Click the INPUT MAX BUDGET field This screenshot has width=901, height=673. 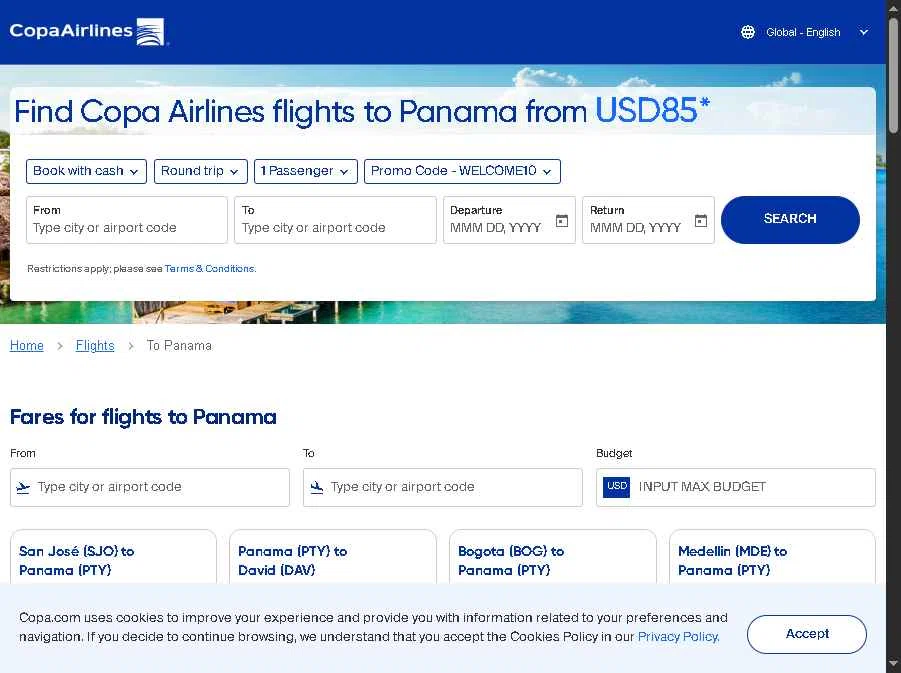[752, 487]
